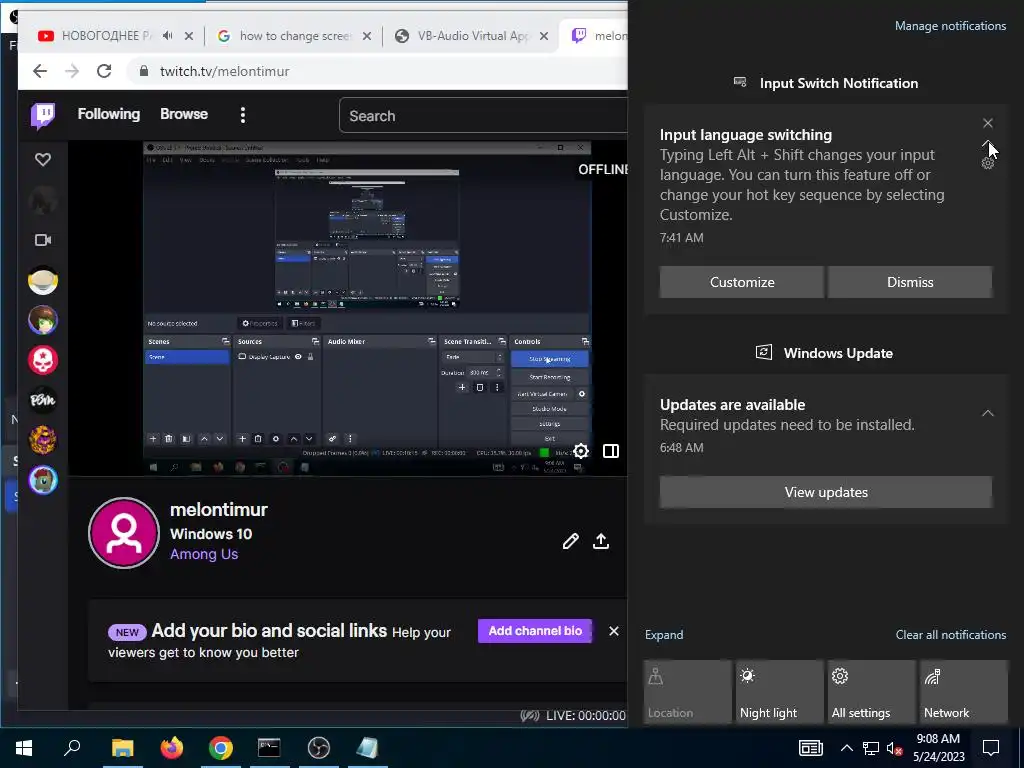Open the Among Us category link
The width and height of the screenshot is (1024, 768).
coord(204,554)
